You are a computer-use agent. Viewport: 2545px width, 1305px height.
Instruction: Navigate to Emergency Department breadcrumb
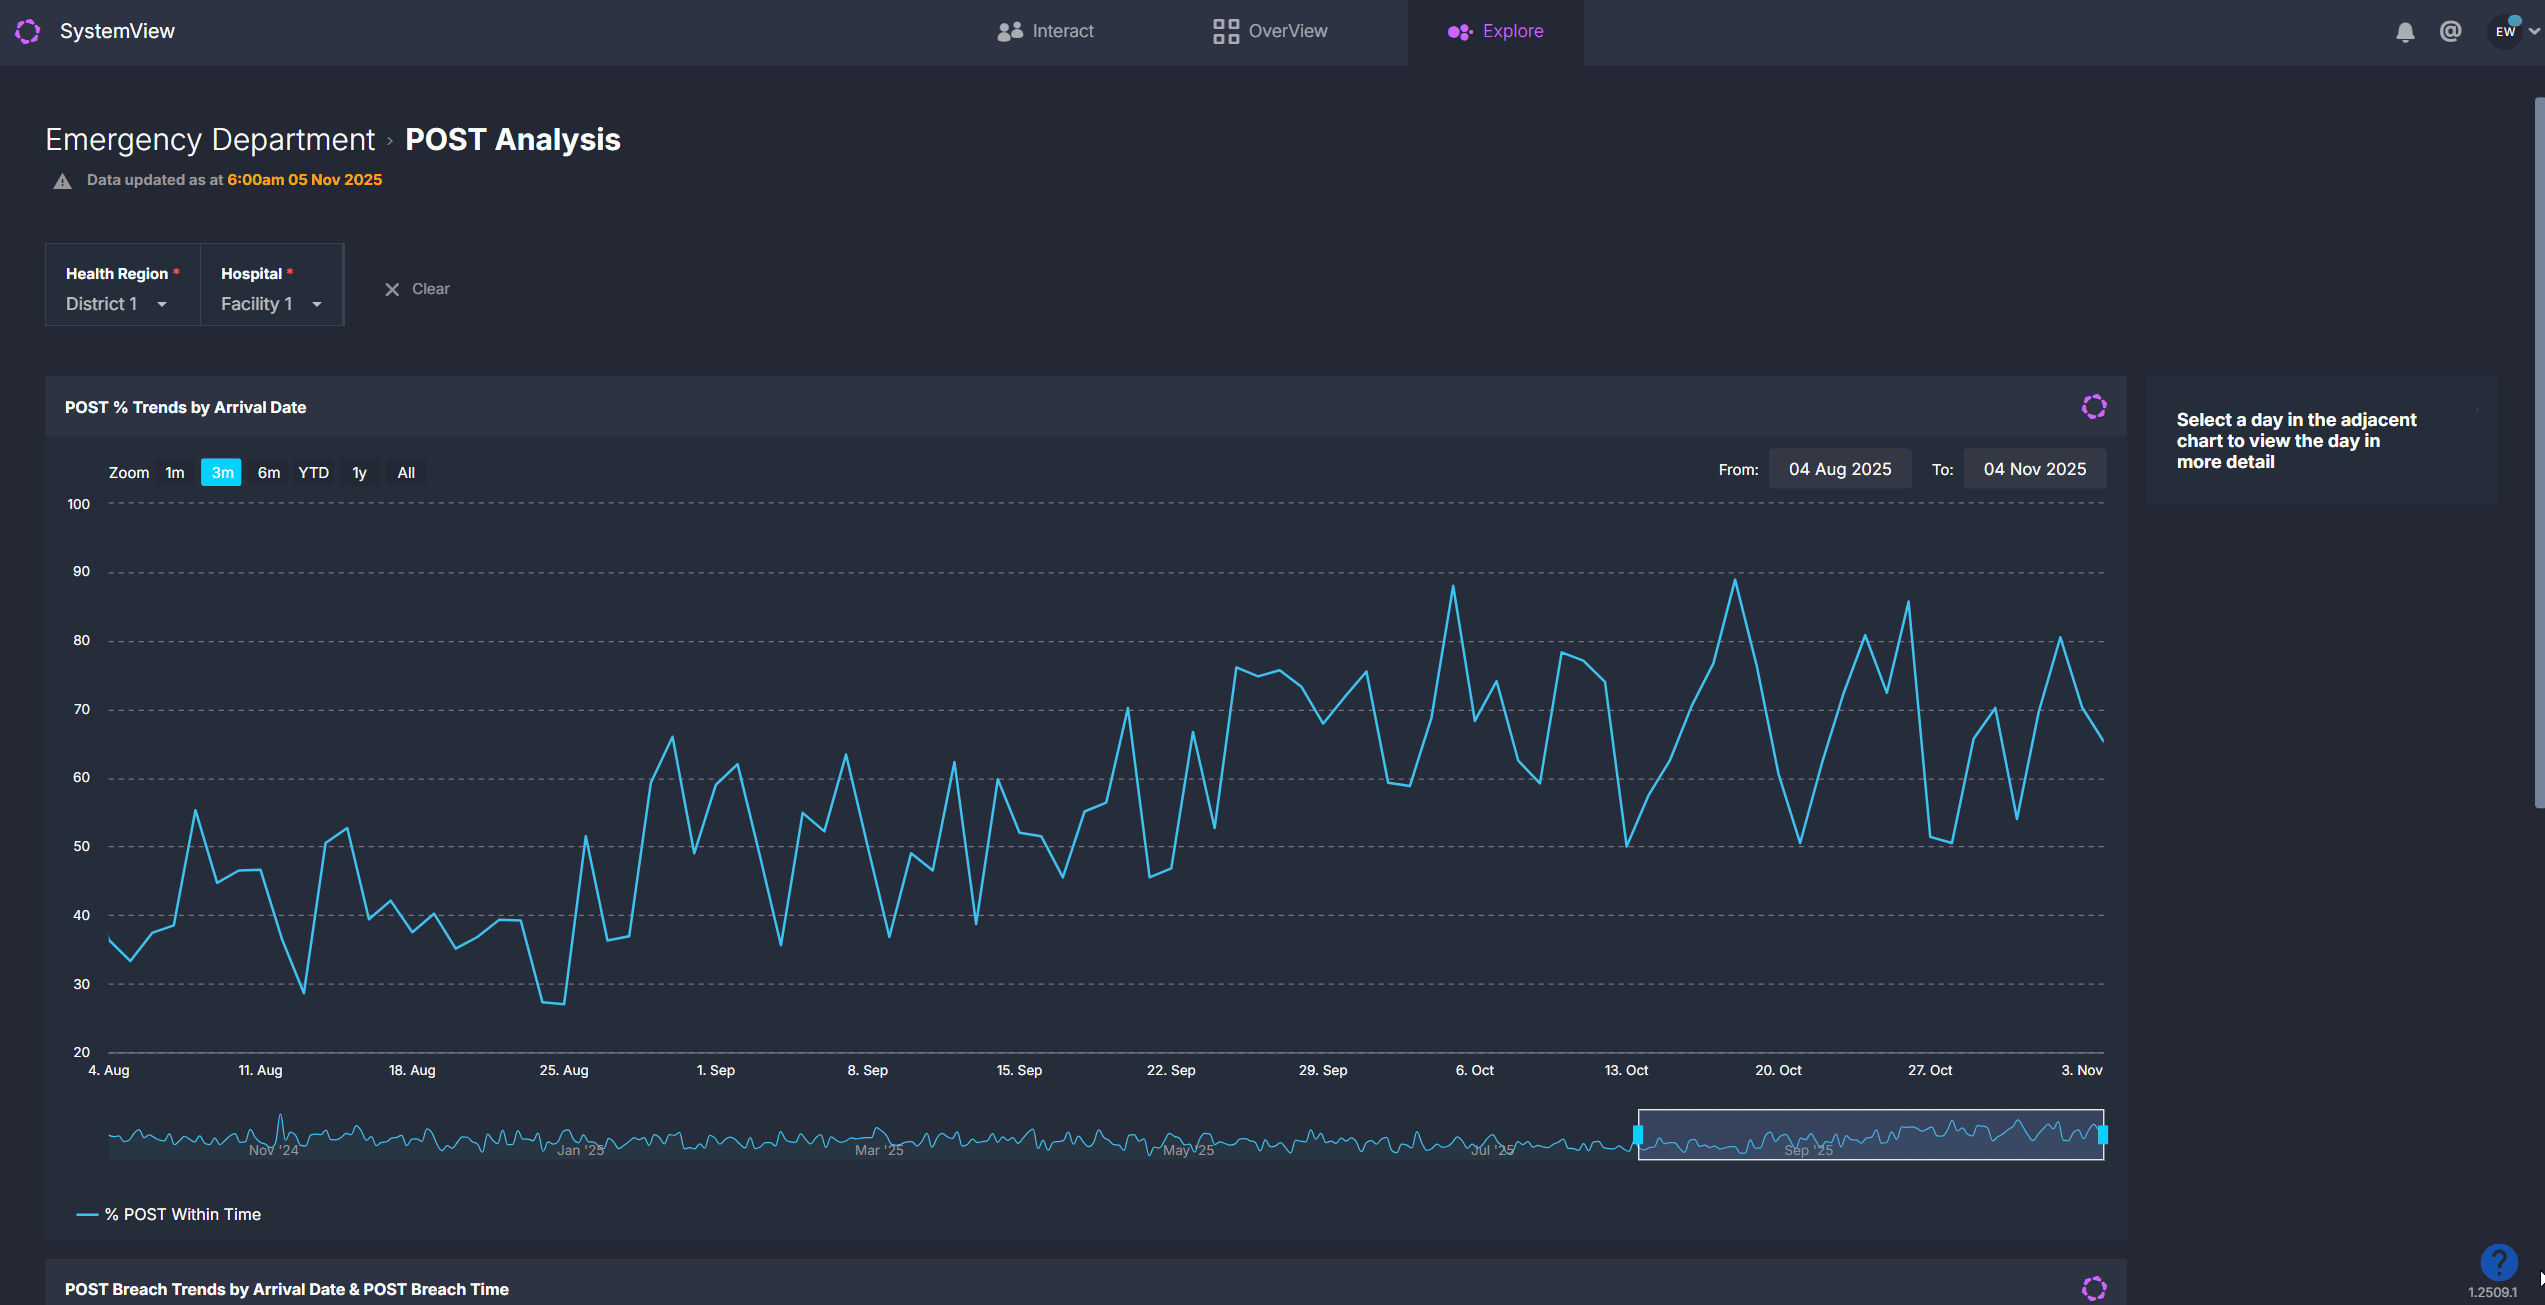click(x=210, y=140)
